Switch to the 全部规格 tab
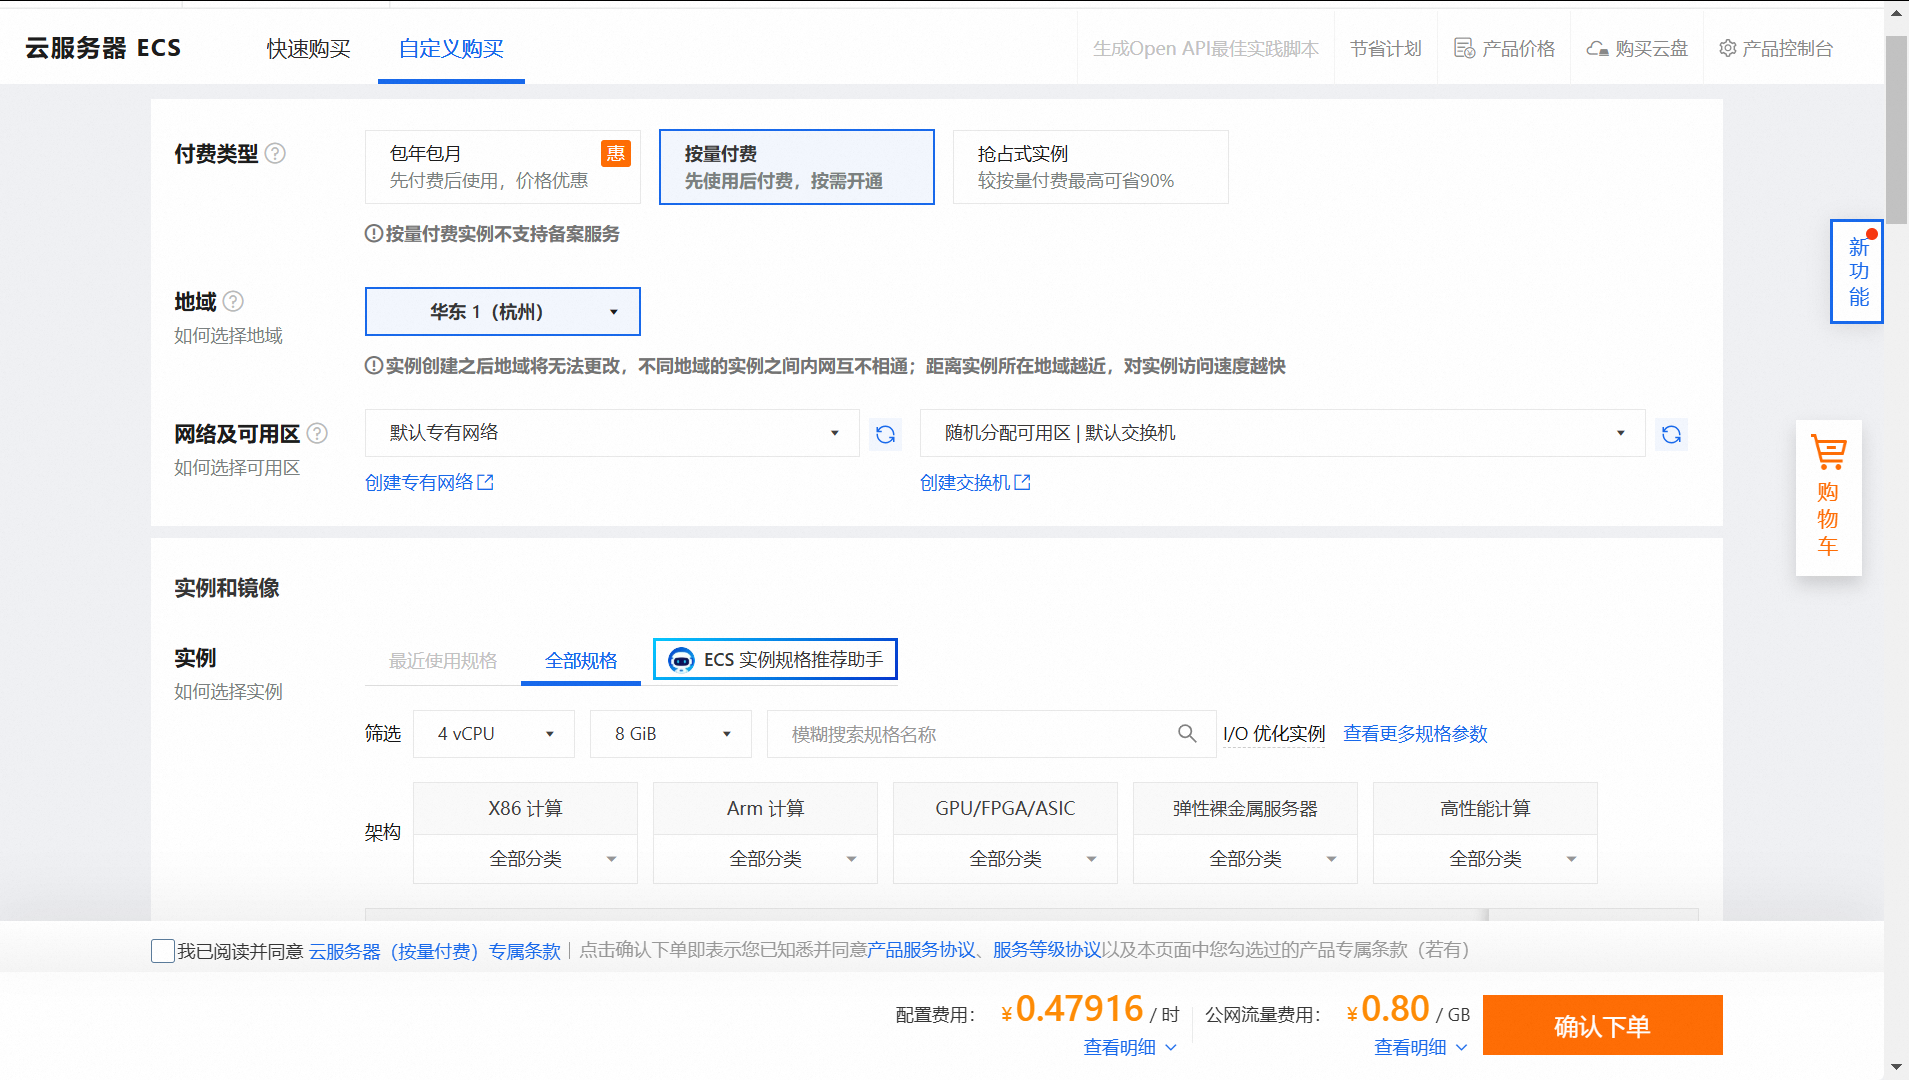Viewport: 1909px width, 1080px height. point(581,661)
